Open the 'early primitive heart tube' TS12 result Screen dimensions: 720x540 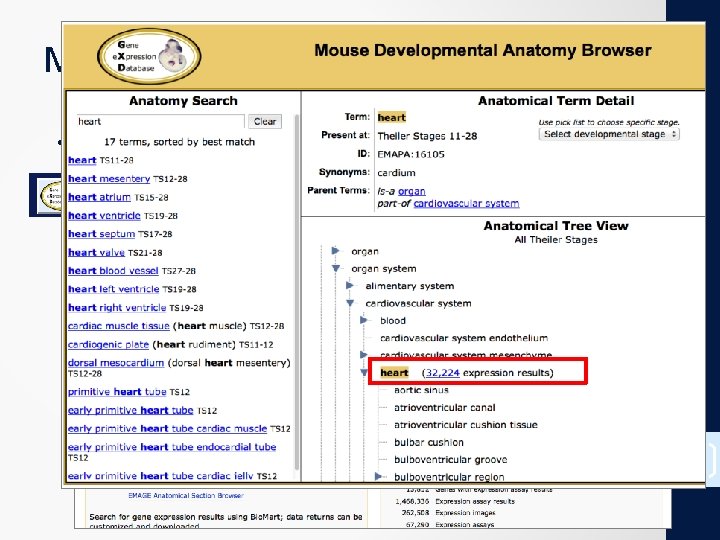pyautogui.click(x=130, y=410)
